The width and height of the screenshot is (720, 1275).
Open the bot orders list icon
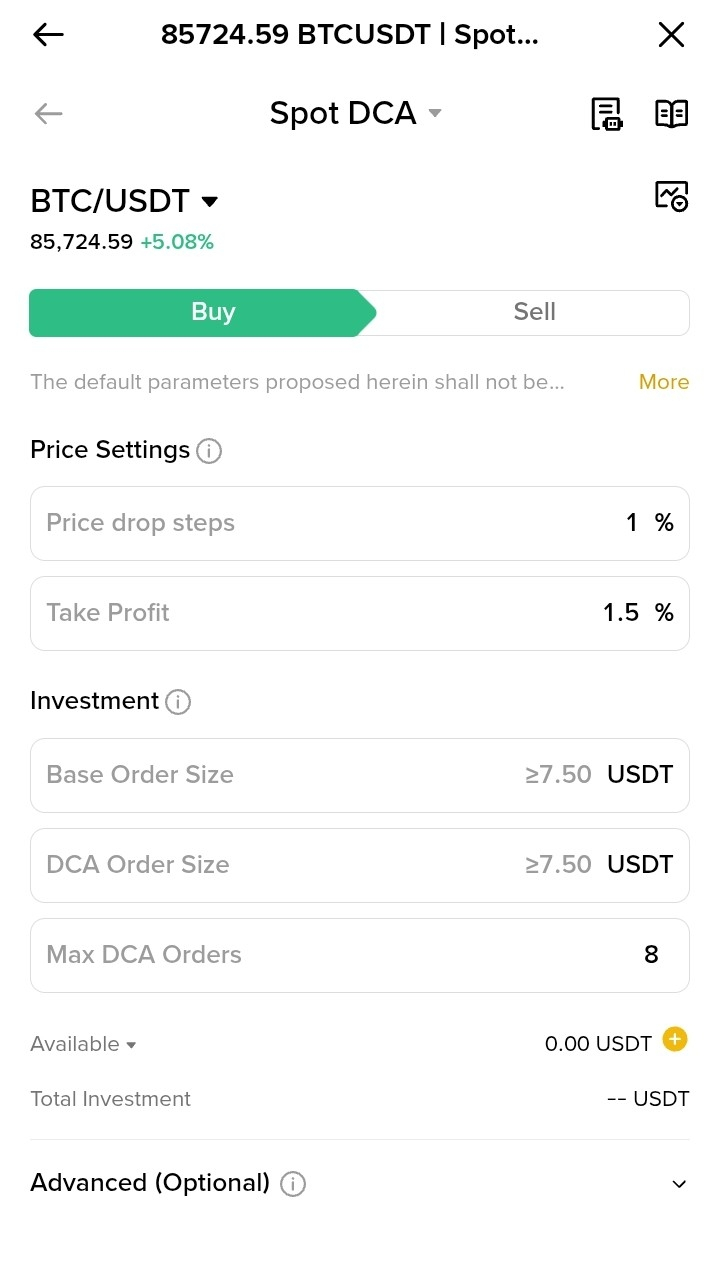click(x=606, y=114)
